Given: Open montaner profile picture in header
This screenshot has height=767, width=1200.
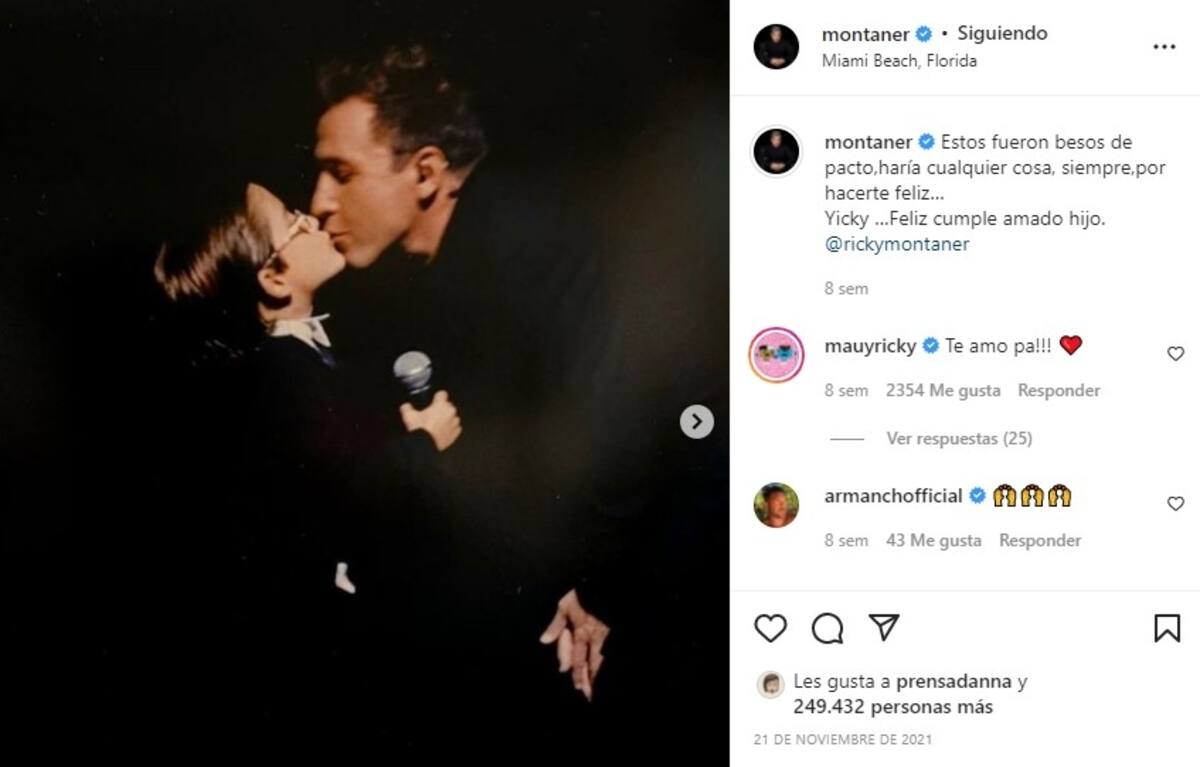Looking at the screenshot, I should tap(776, 47).
